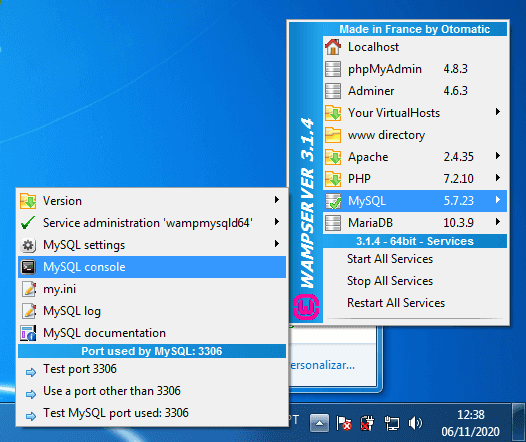
Task: Click the MySQL documentation info icon
Action: 28,333
